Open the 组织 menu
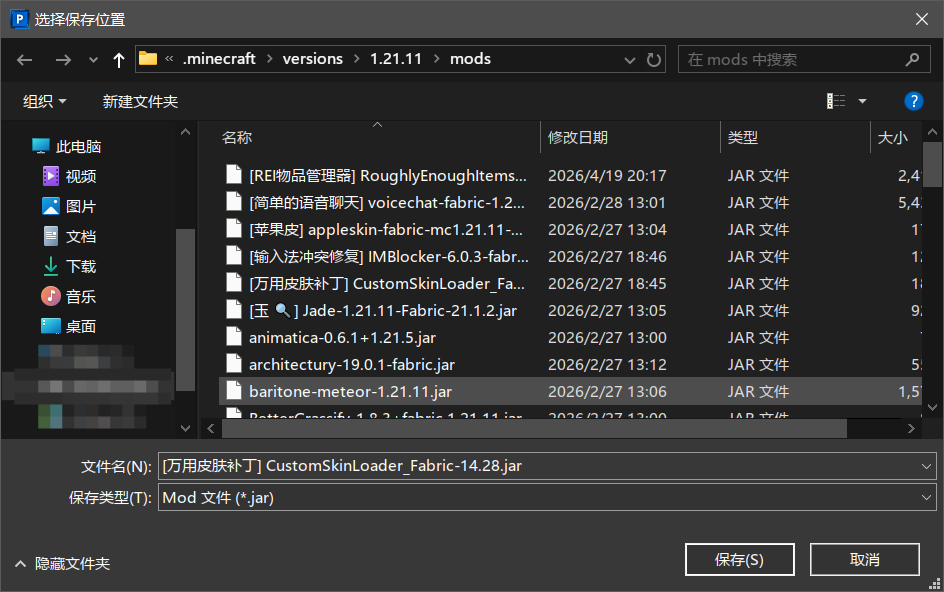 [x=44, y=101]
